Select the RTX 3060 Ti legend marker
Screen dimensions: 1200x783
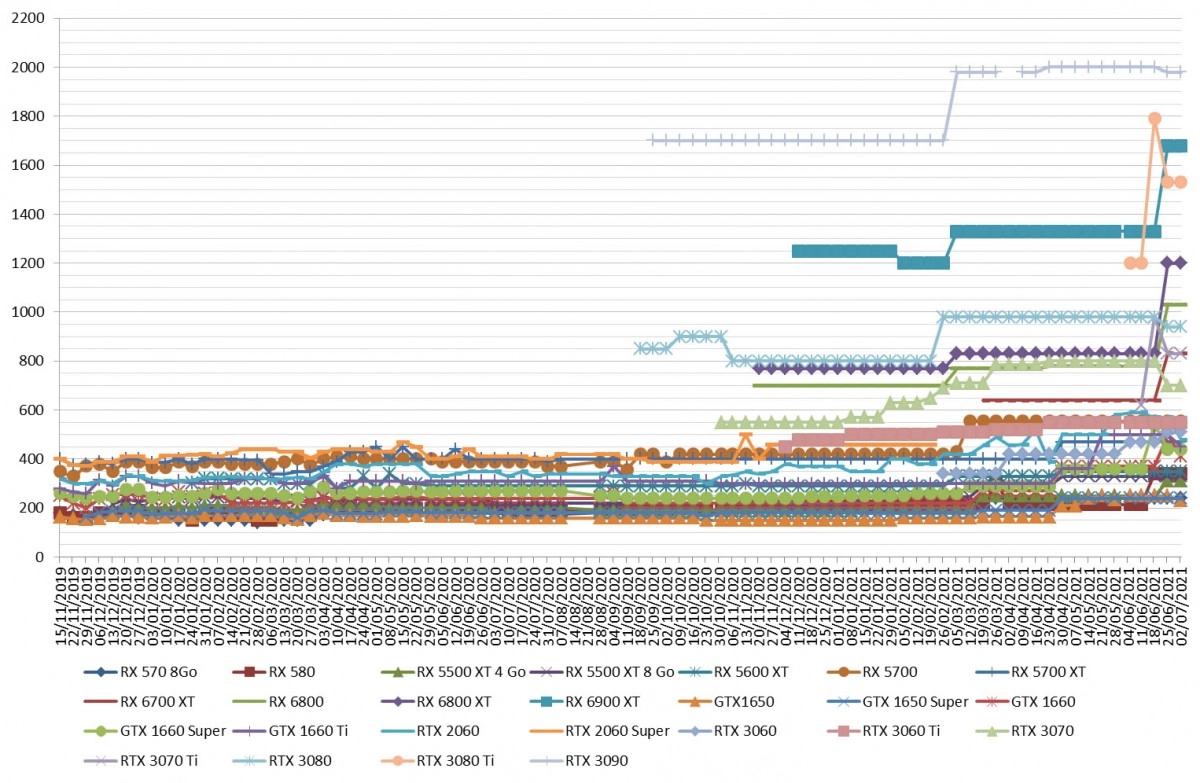846,731
